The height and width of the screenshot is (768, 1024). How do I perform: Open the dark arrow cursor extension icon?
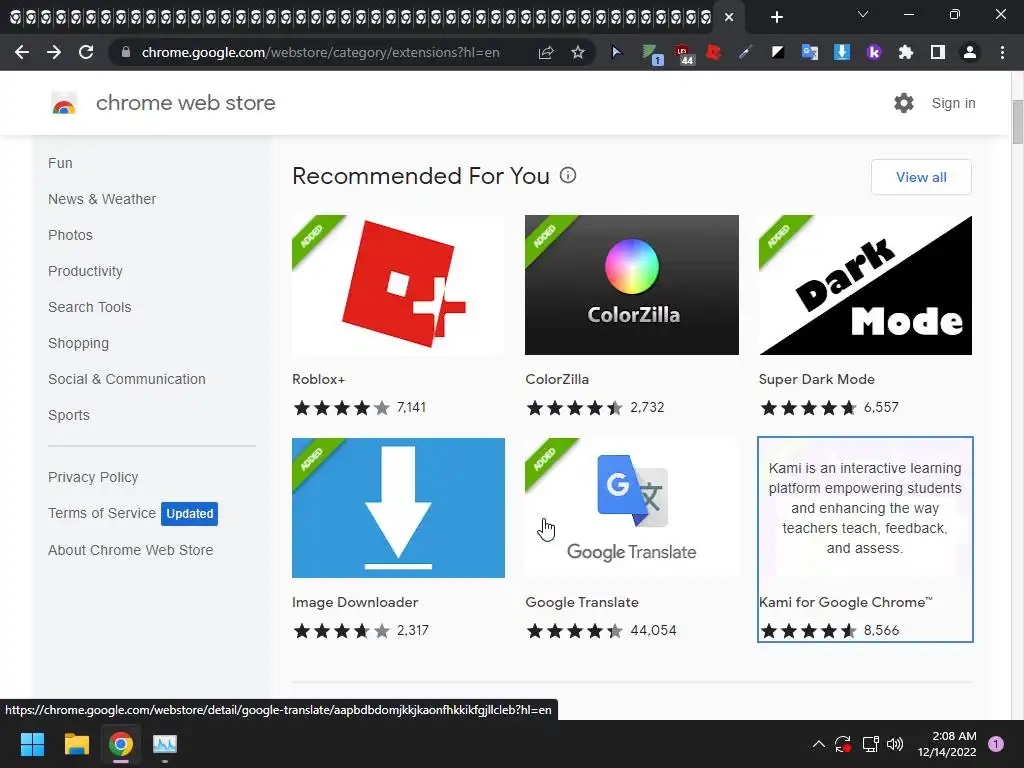pos(616,52)
